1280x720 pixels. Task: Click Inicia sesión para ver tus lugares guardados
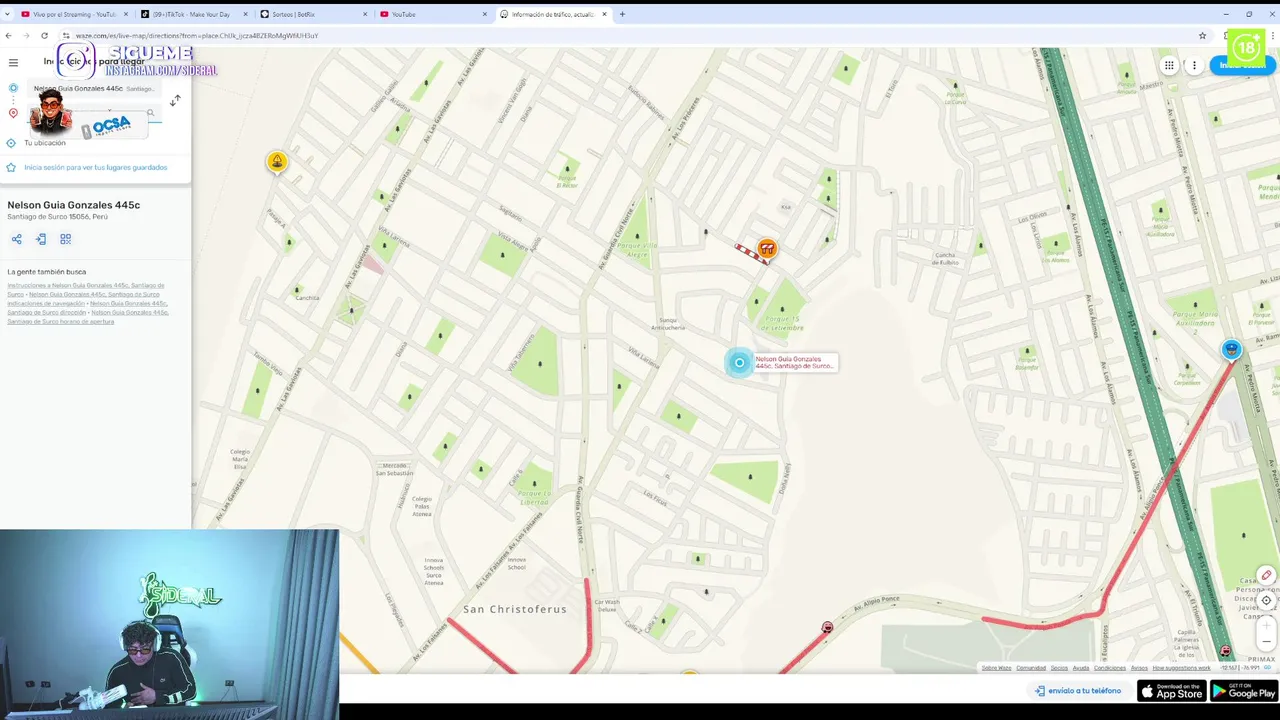[96, 167]
